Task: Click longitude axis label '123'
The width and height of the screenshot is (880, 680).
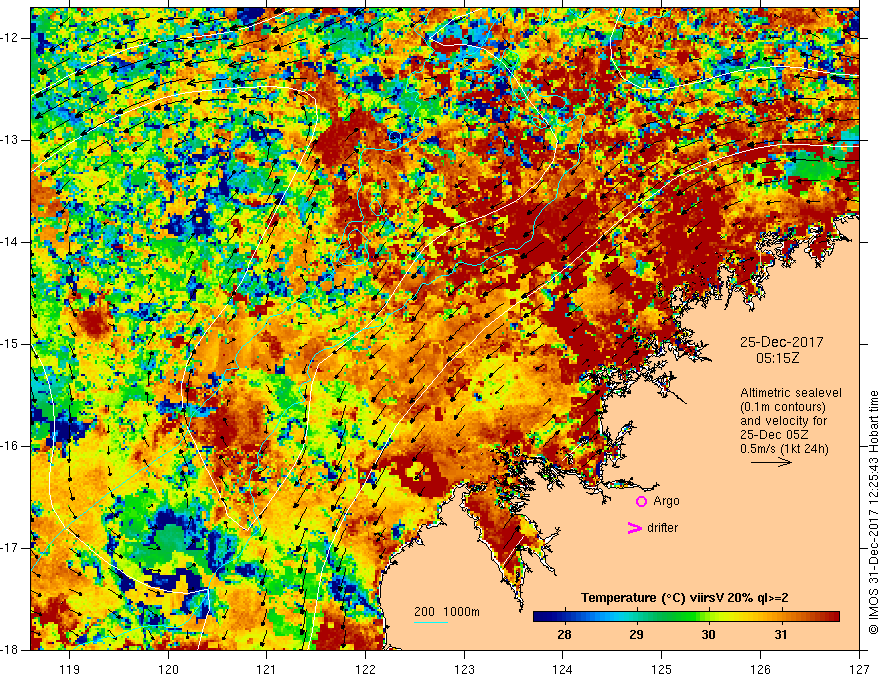Action: [464, 669]
